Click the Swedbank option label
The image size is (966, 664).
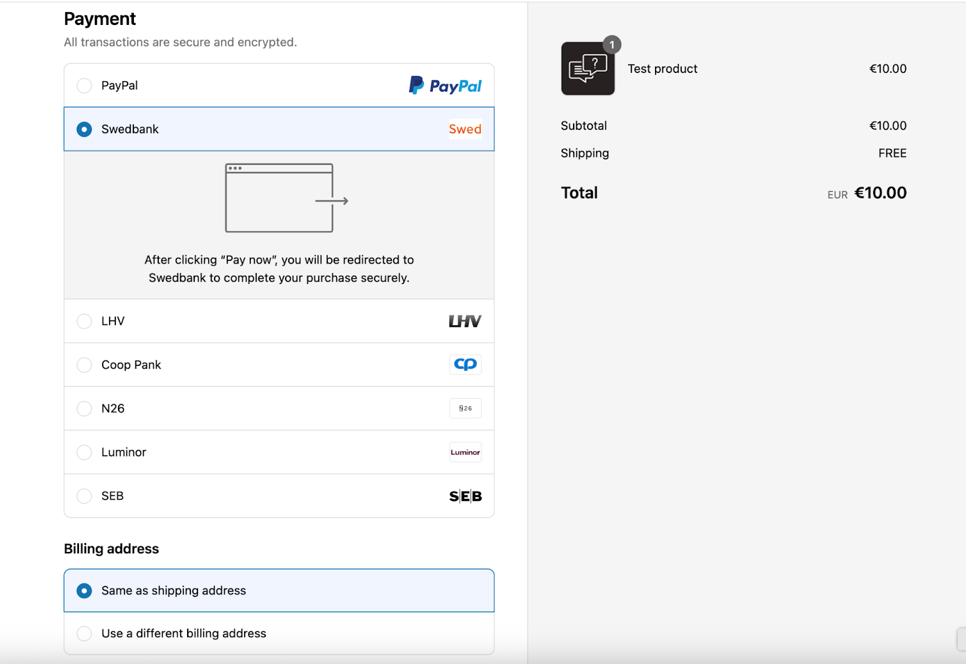pos(130,129)
